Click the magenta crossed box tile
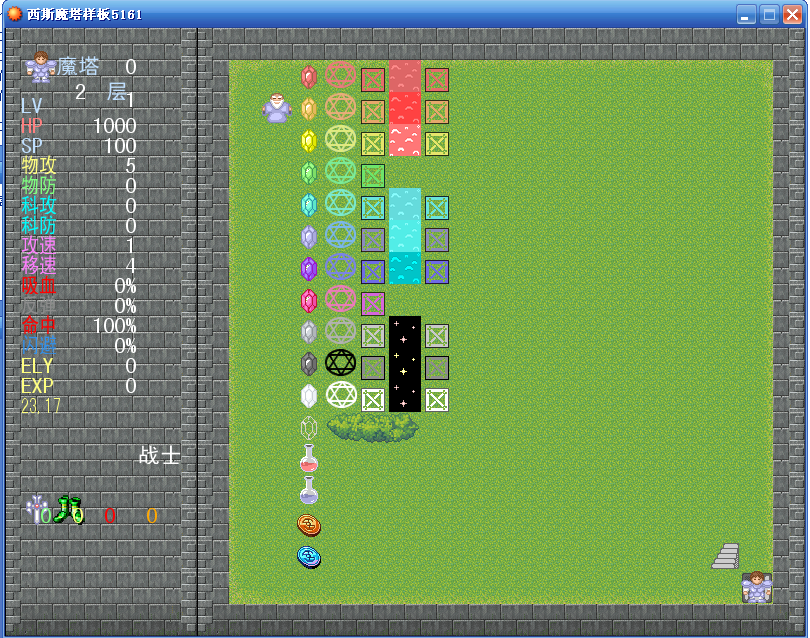Viewport: 810px width, 638px height. point(373,304)
